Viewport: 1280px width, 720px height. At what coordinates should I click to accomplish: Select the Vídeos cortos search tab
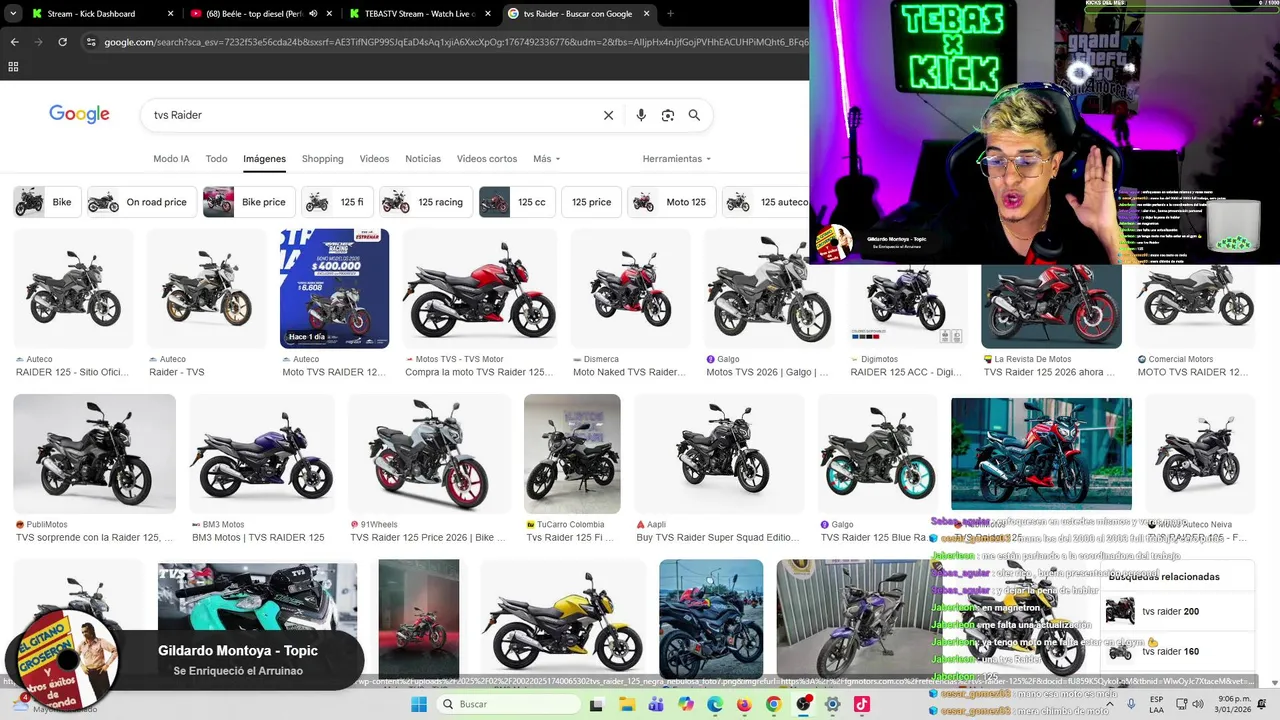[x=487, y=159]
